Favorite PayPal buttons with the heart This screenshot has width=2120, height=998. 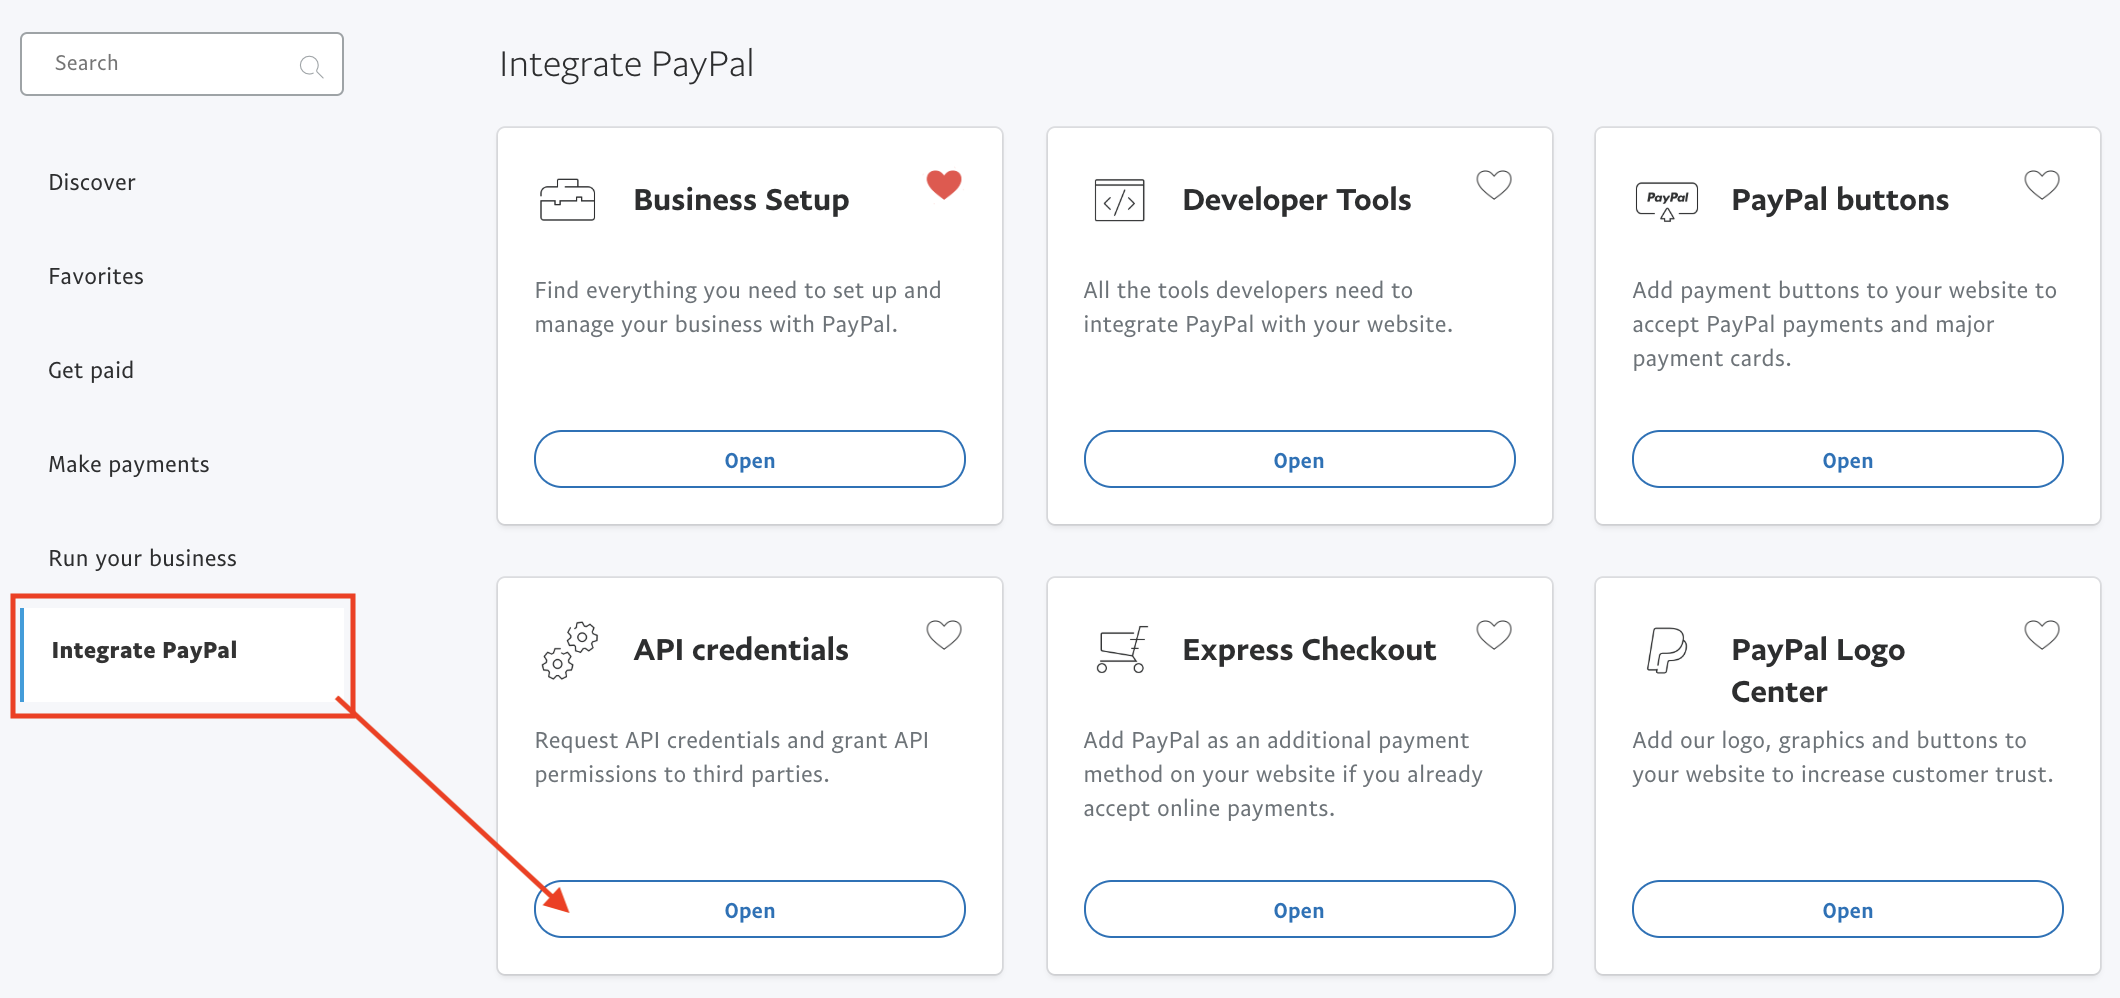click(x=2042, y=184)
